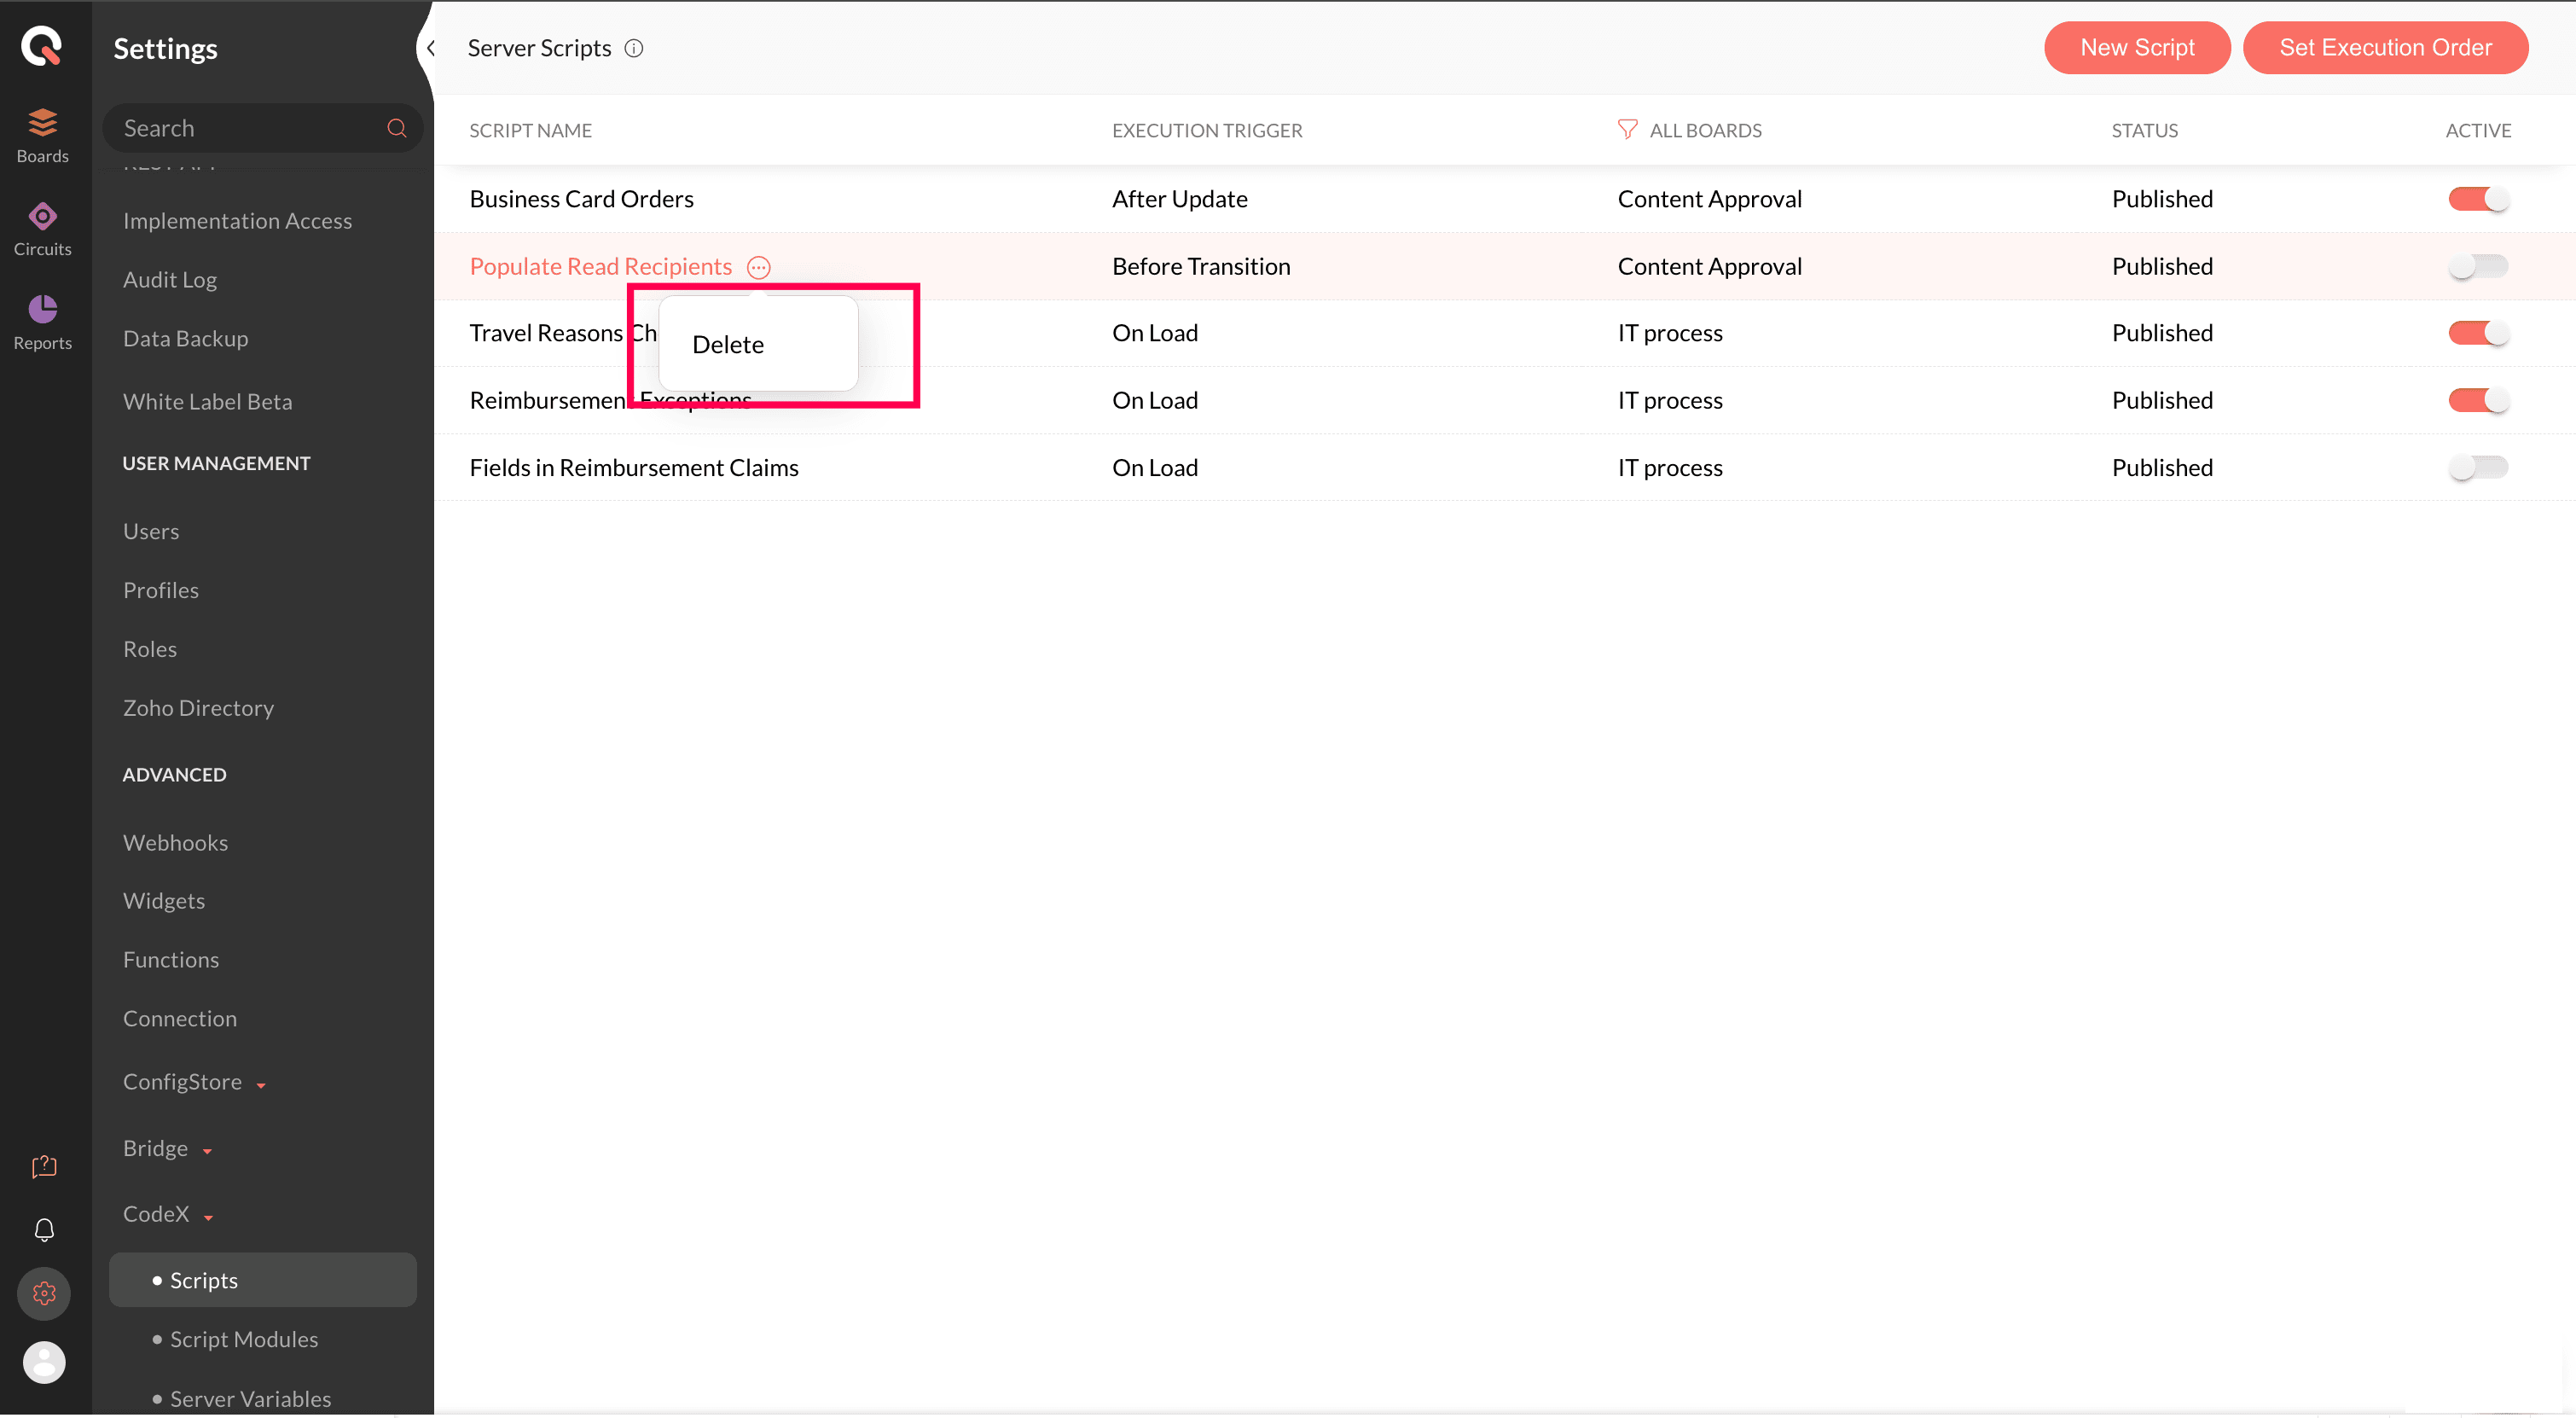Screen dimensions: 2576x1418
Task: Collapse the settings sidebar with back chevron
Action: click(x=430, y=48)
